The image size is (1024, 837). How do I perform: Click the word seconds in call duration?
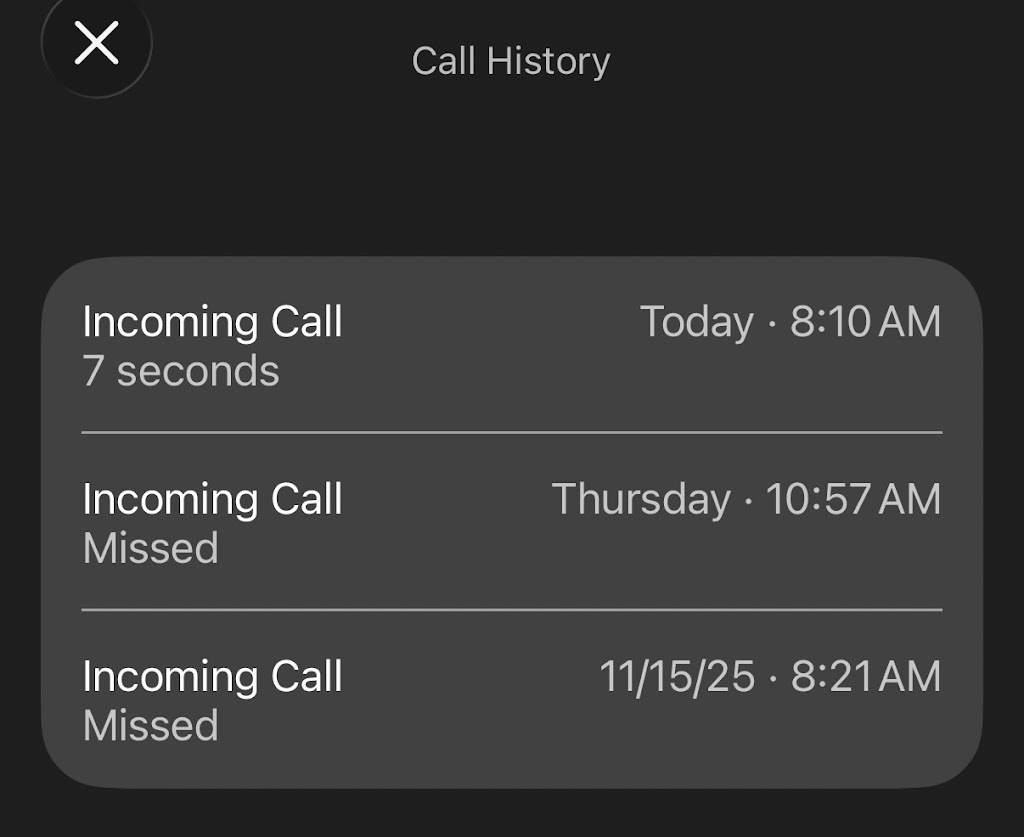click(198, 371)
